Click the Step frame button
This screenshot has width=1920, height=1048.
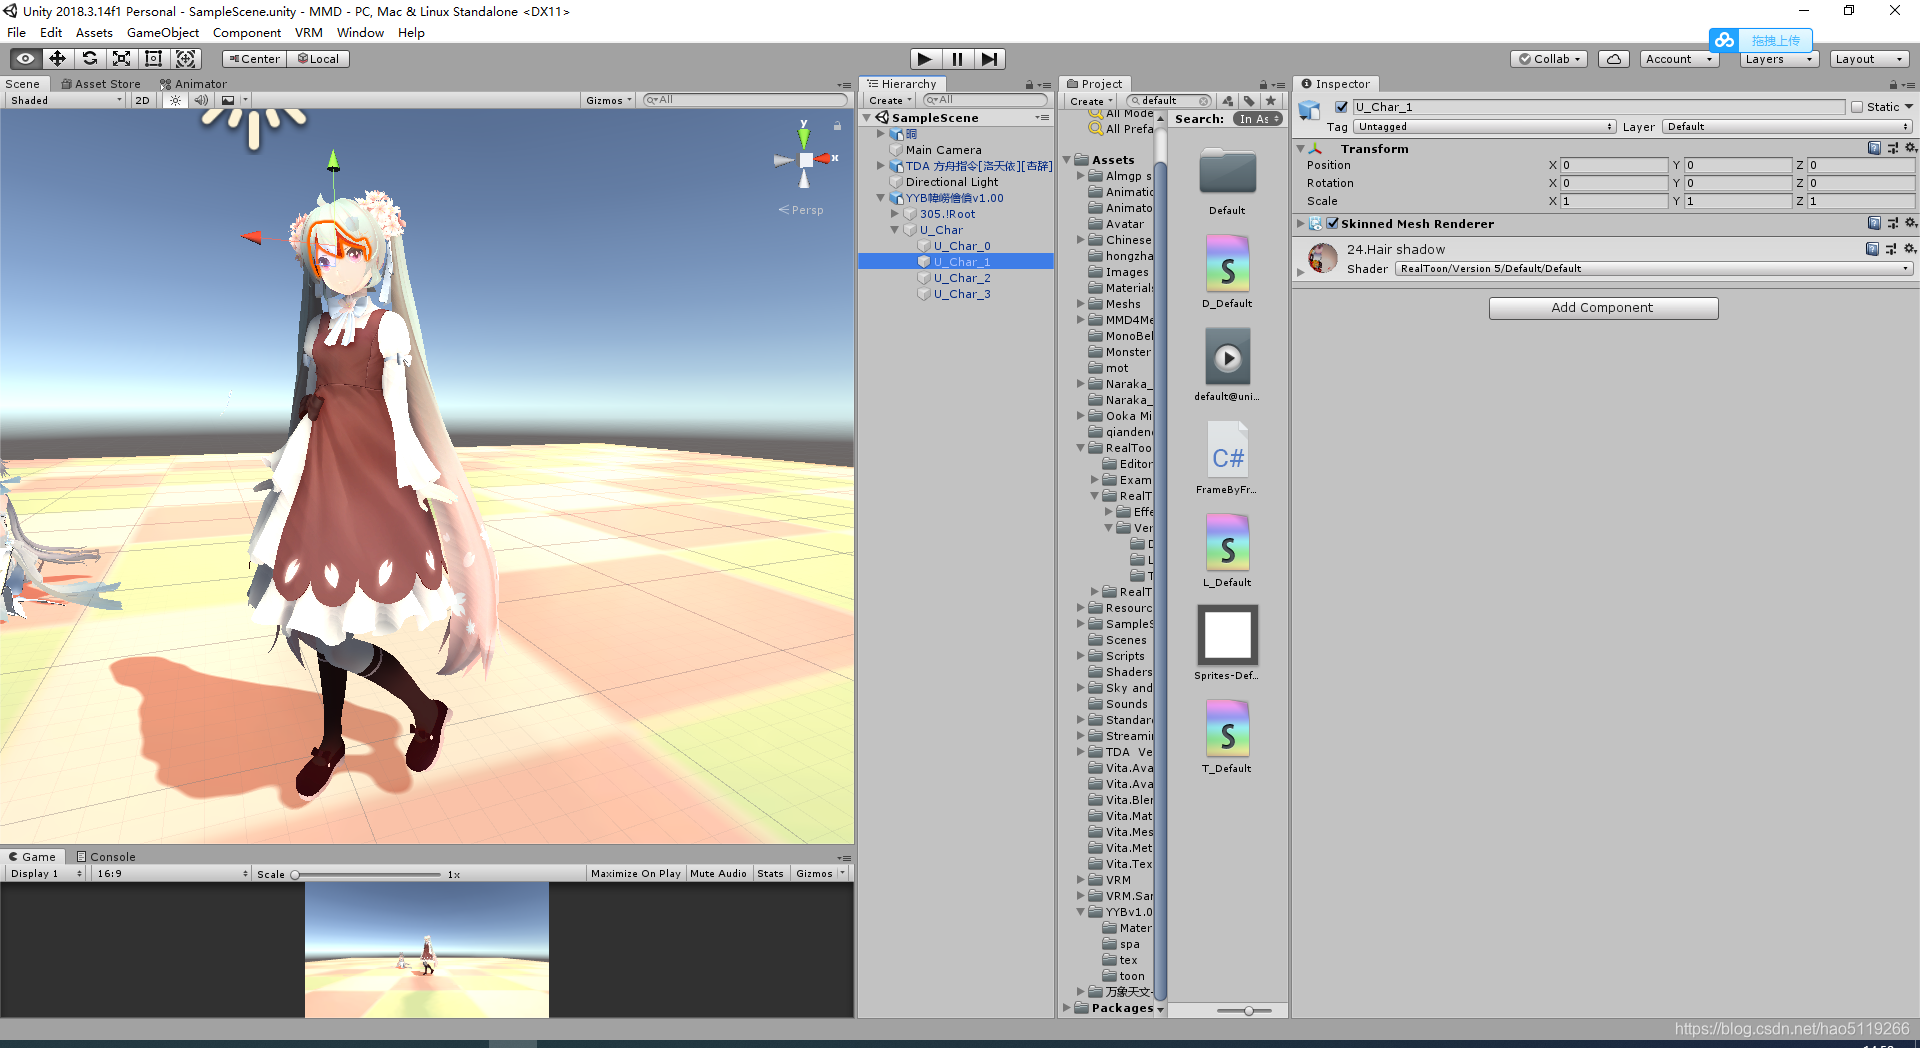pos(990,58)
